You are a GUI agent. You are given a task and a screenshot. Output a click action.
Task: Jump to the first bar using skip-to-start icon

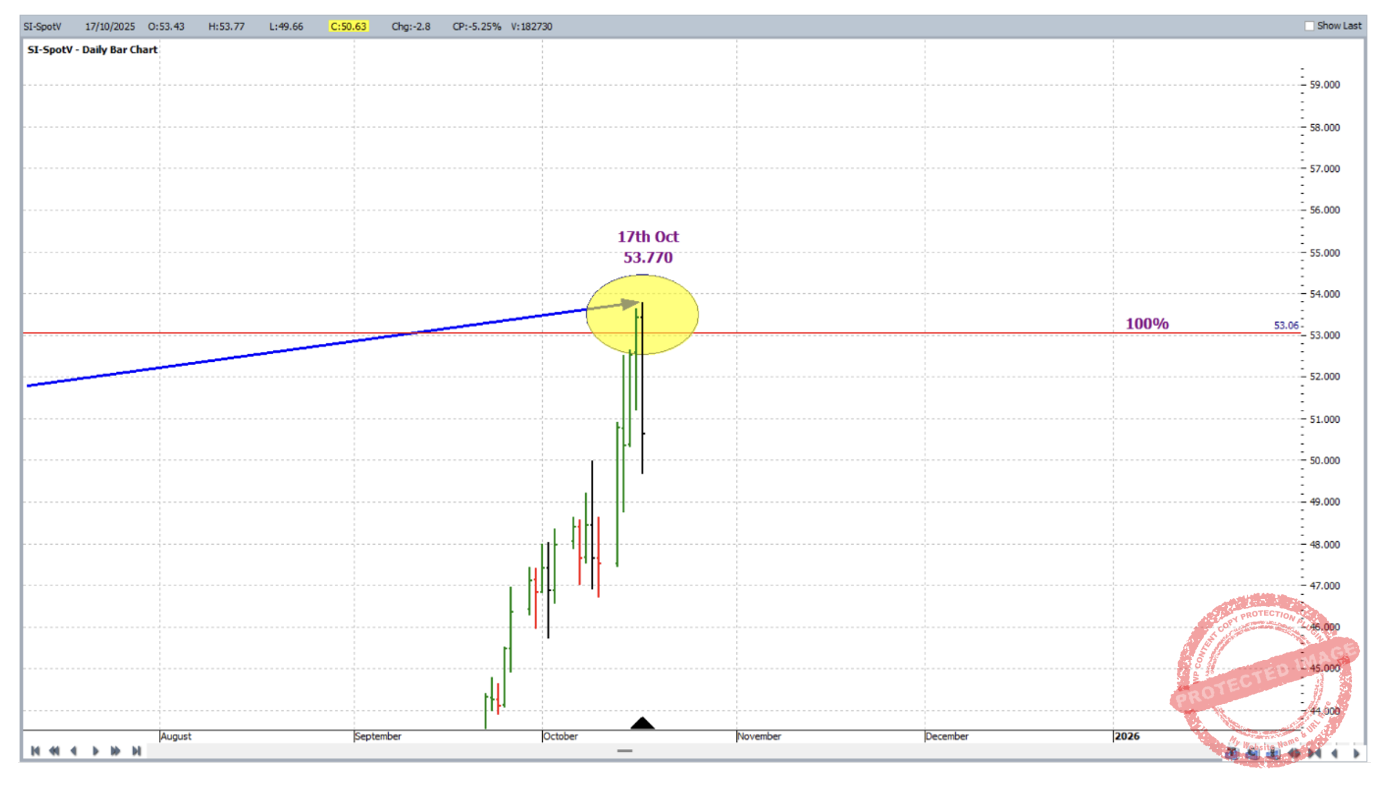35,751
